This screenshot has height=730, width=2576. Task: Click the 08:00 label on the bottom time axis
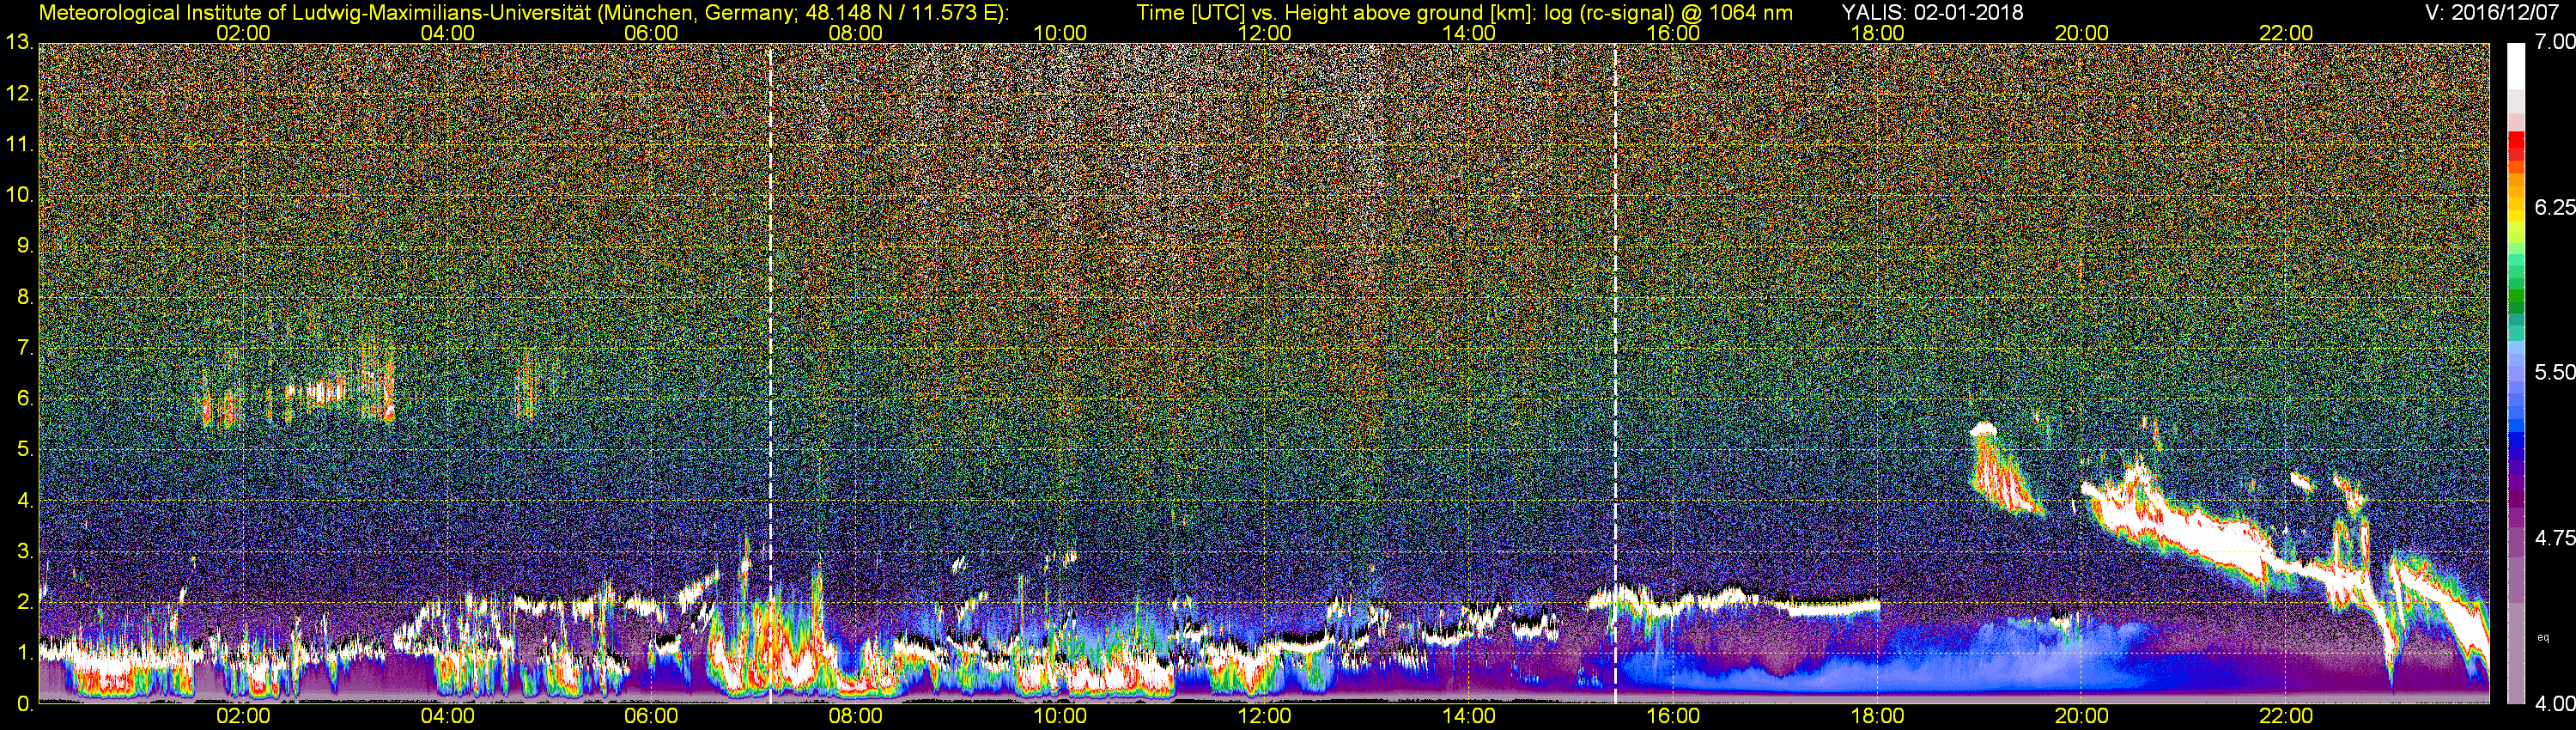[x=856, y=716]
